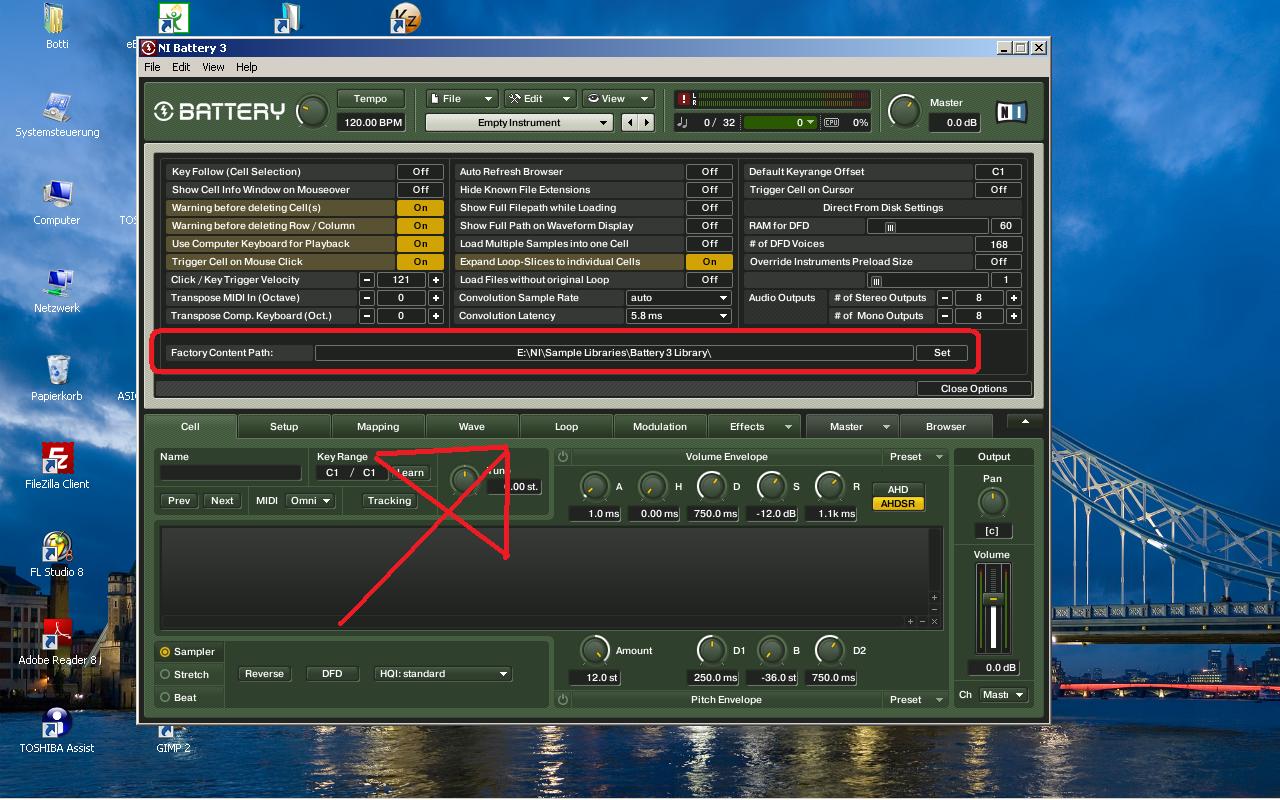Viewport: 1280px width, 800px height.
Task: Toggle Trigger Cell on Cursor
Action: coord(998,190)
